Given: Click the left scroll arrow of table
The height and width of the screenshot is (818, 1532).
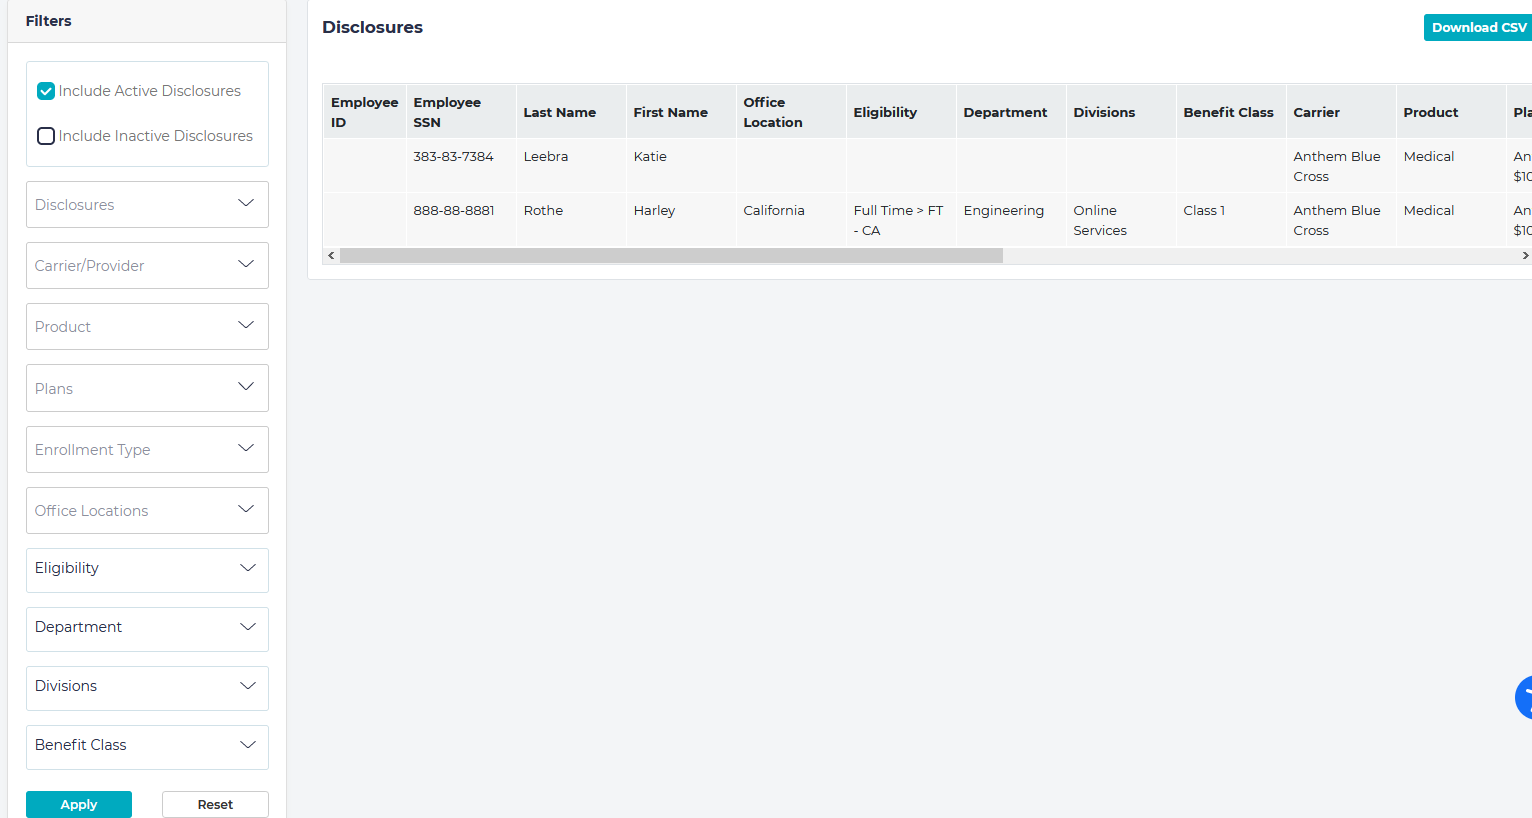Looking at the screenshot, I should [331, 256].
